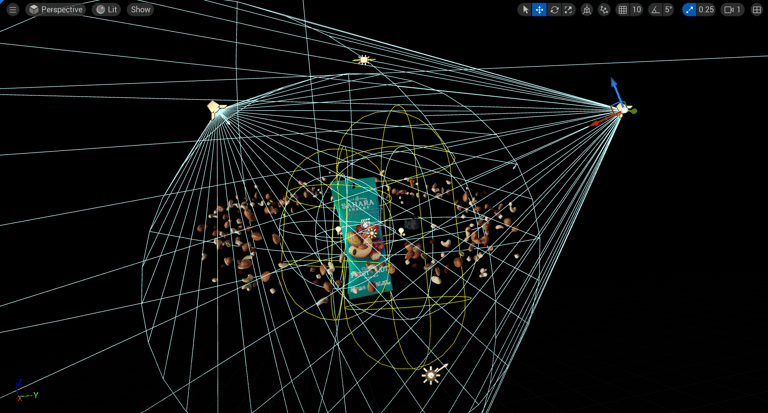Toggle grid snapping icon
768x413 pixels.
click(x=622, y=9)
